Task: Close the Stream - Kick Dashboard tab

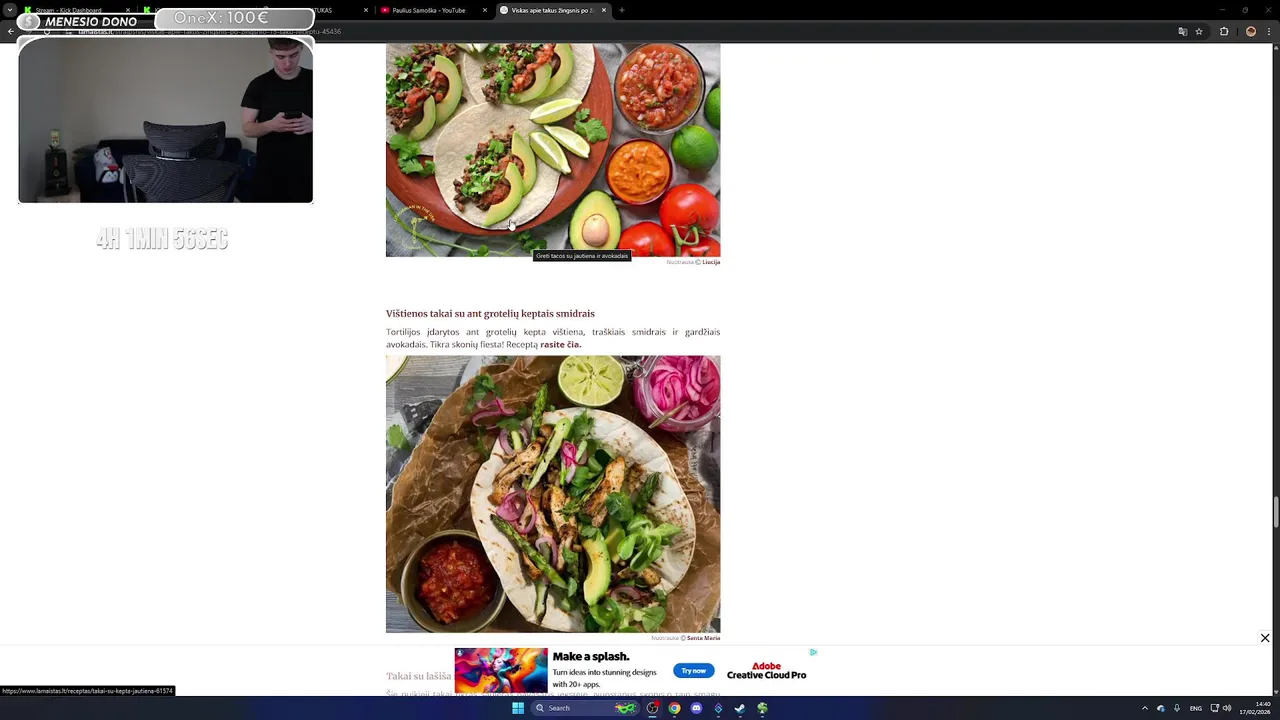Action: (128, 10)
